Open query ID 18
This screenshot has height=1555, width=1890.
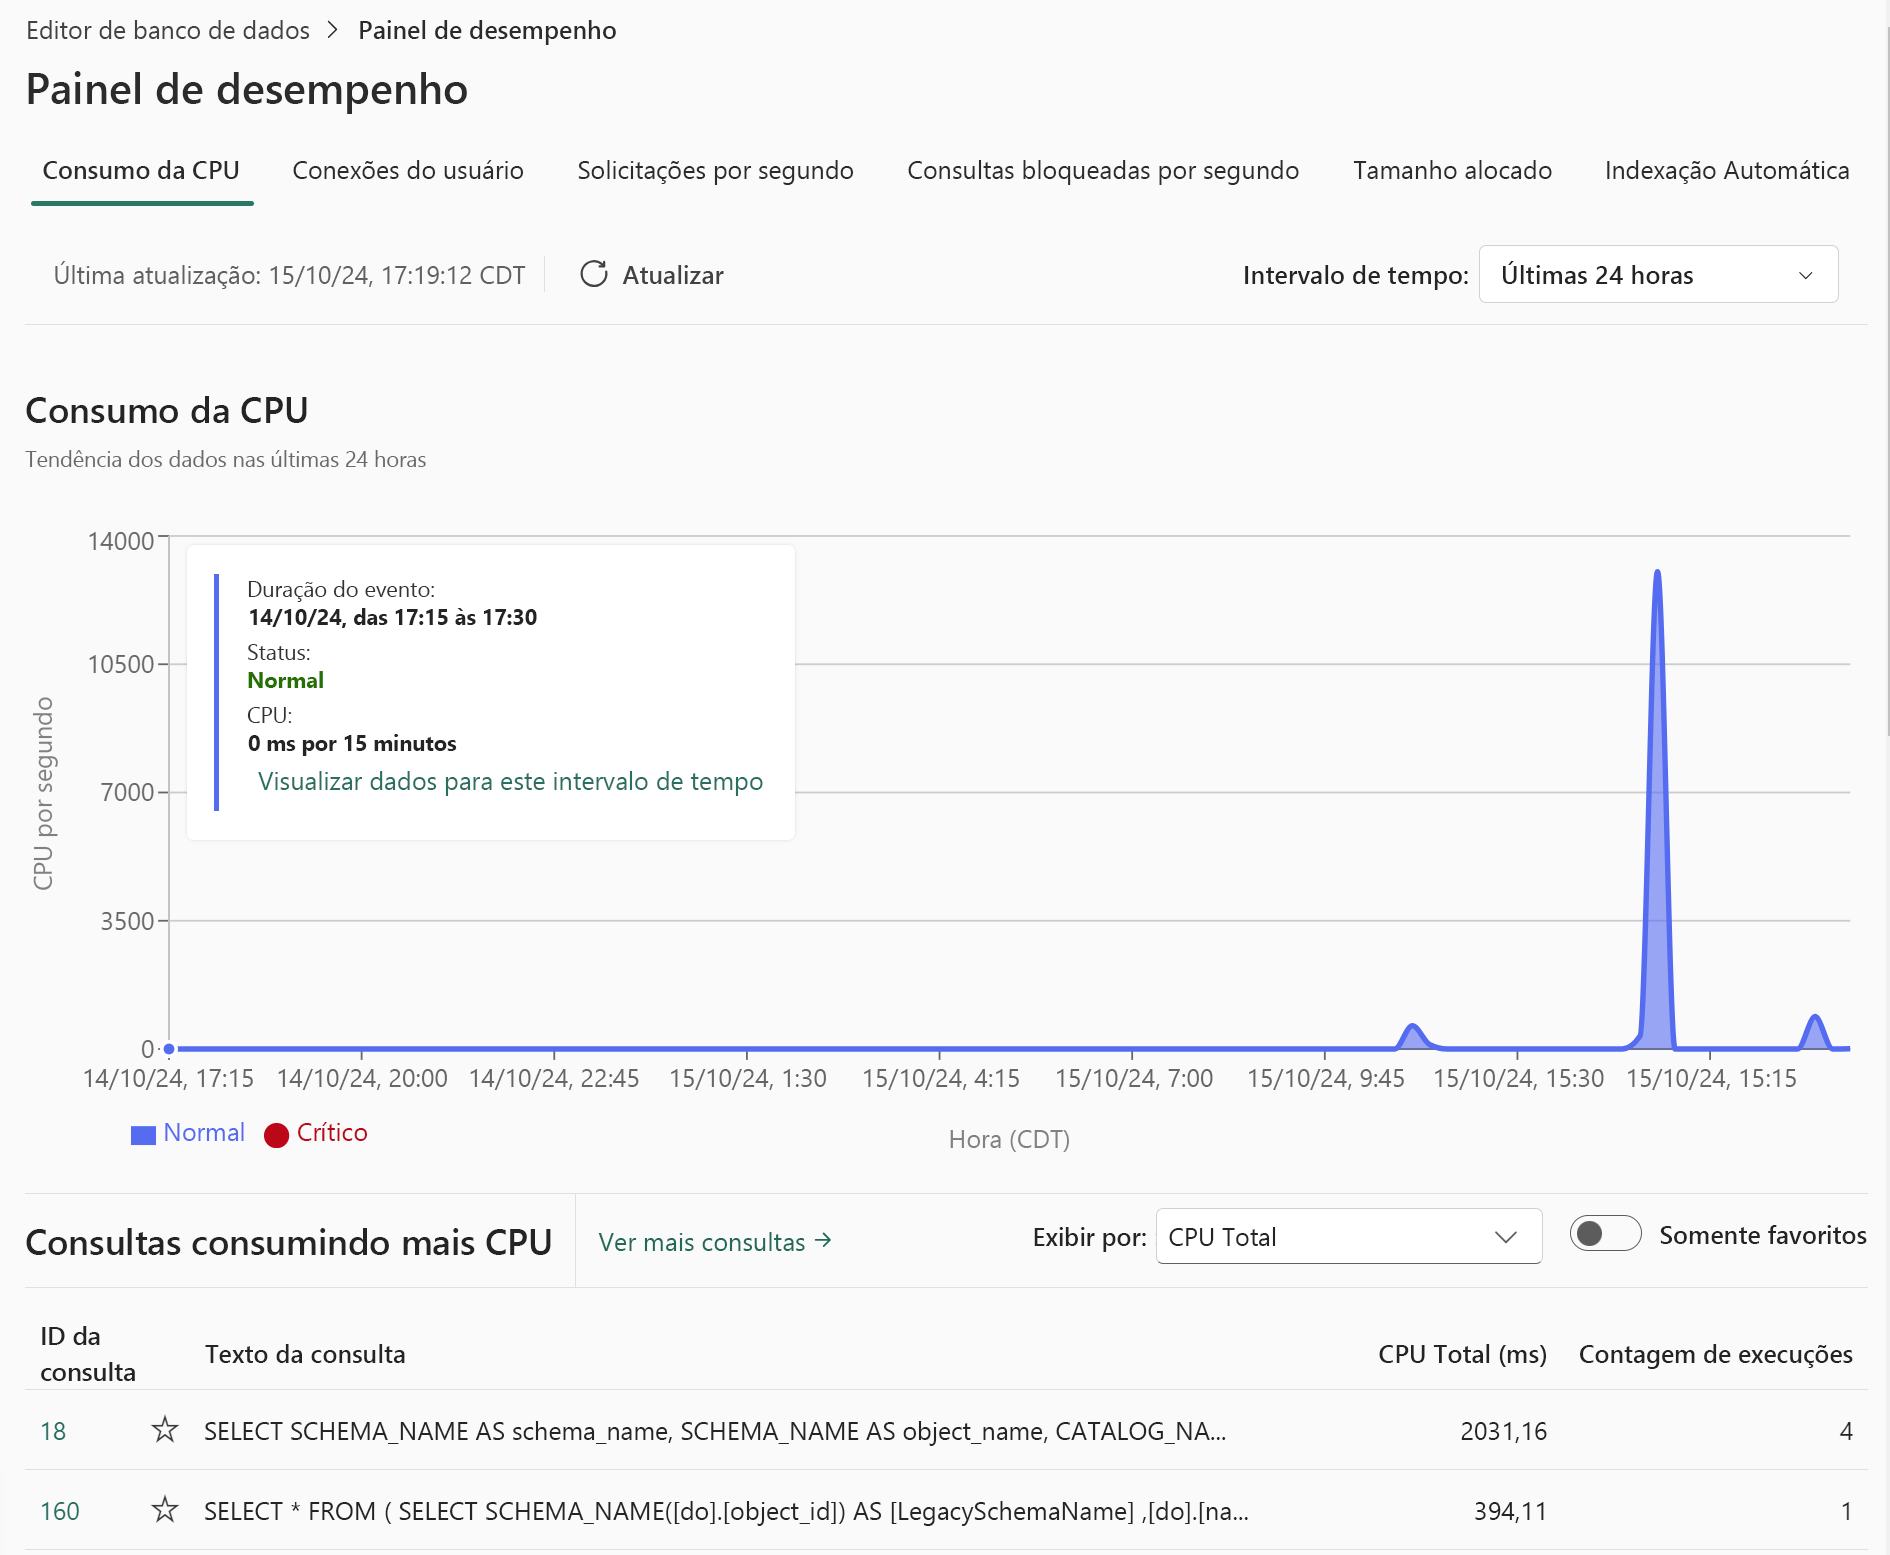pyautogui.click(x=53, y=1431)
